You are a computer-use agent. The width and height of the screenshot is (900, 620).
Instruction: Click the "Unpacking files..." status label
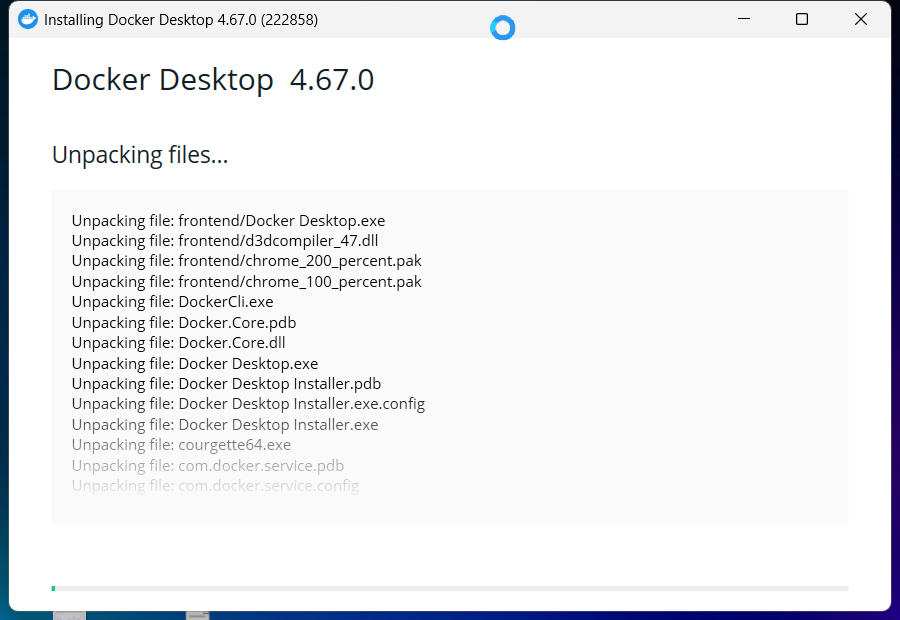(140, 155)
